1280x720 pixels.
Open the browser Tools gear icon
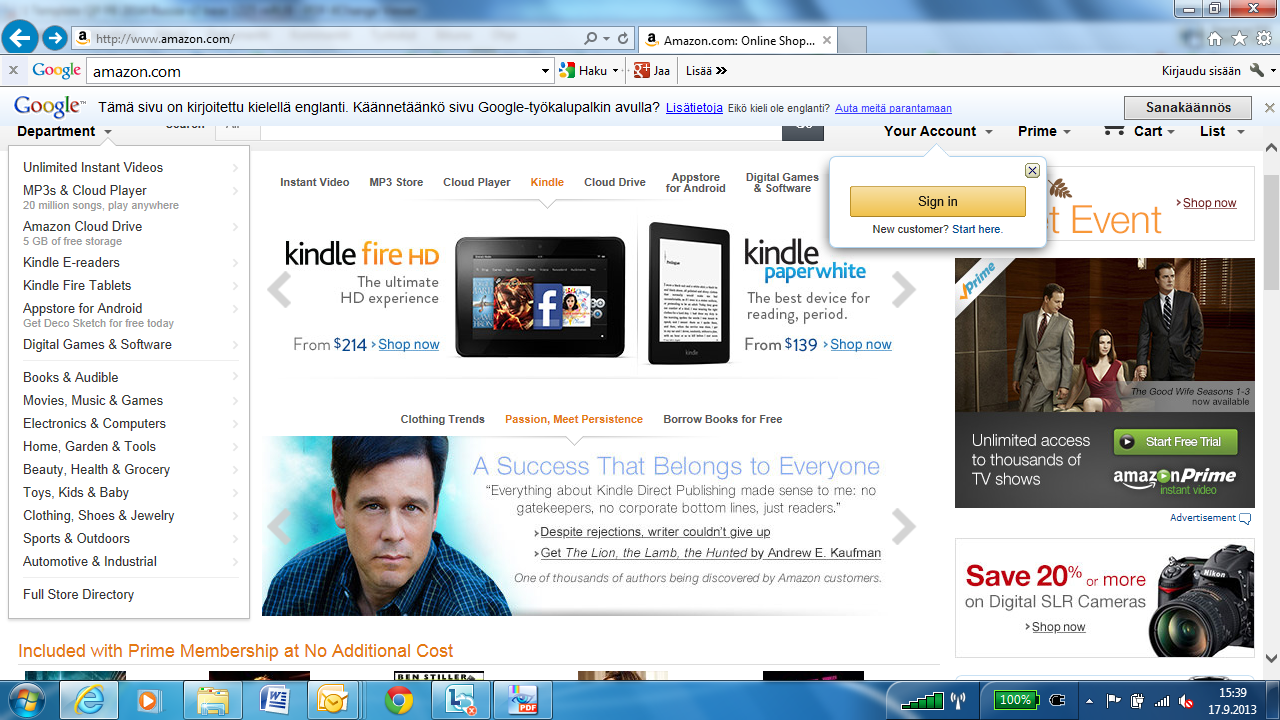[x=1264, y=39]
